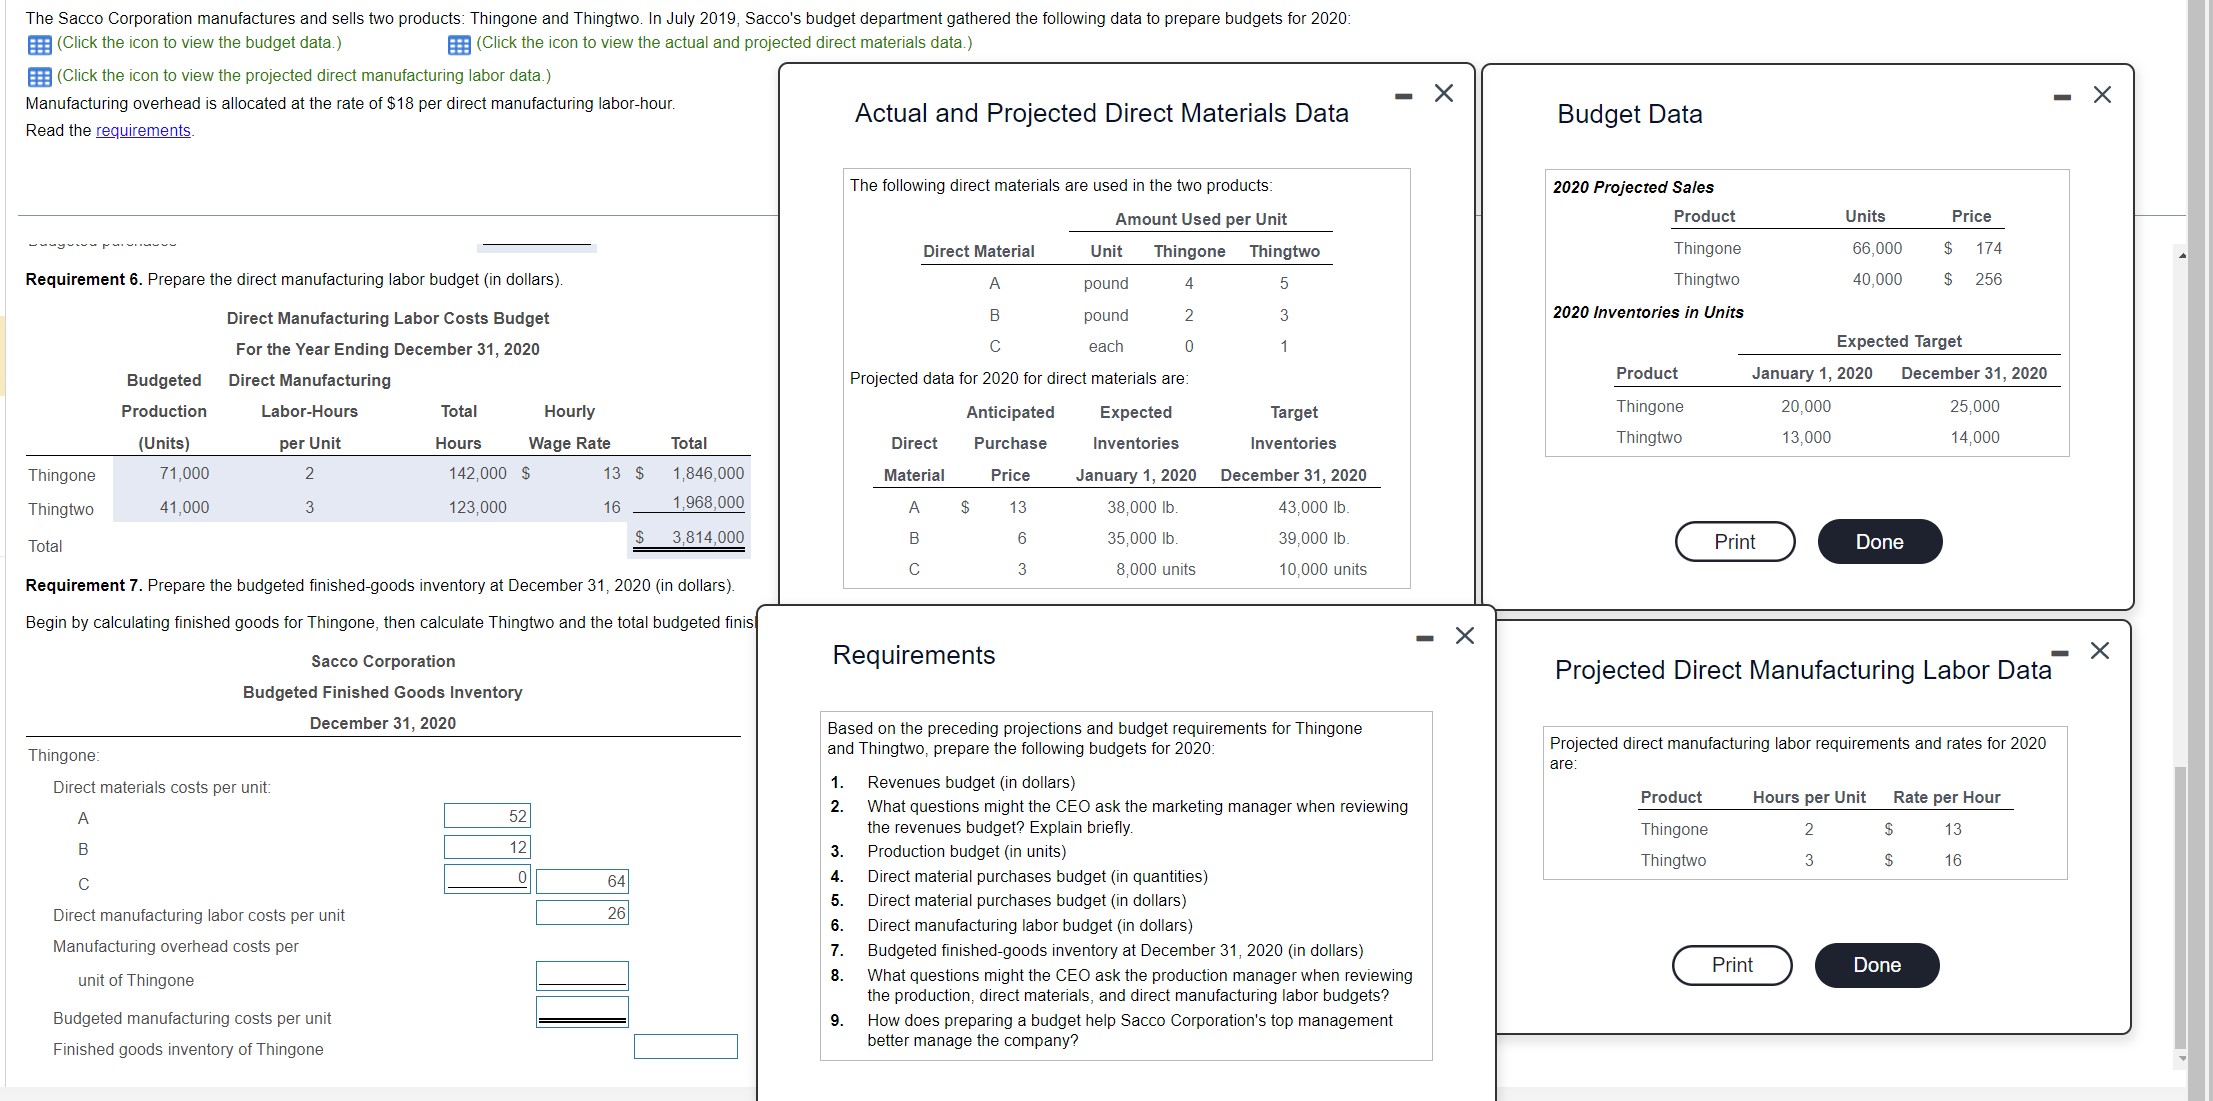The image size is (2213, 1101).
Task: Click the material C cost input showing 0
Action: click(487, 878)
